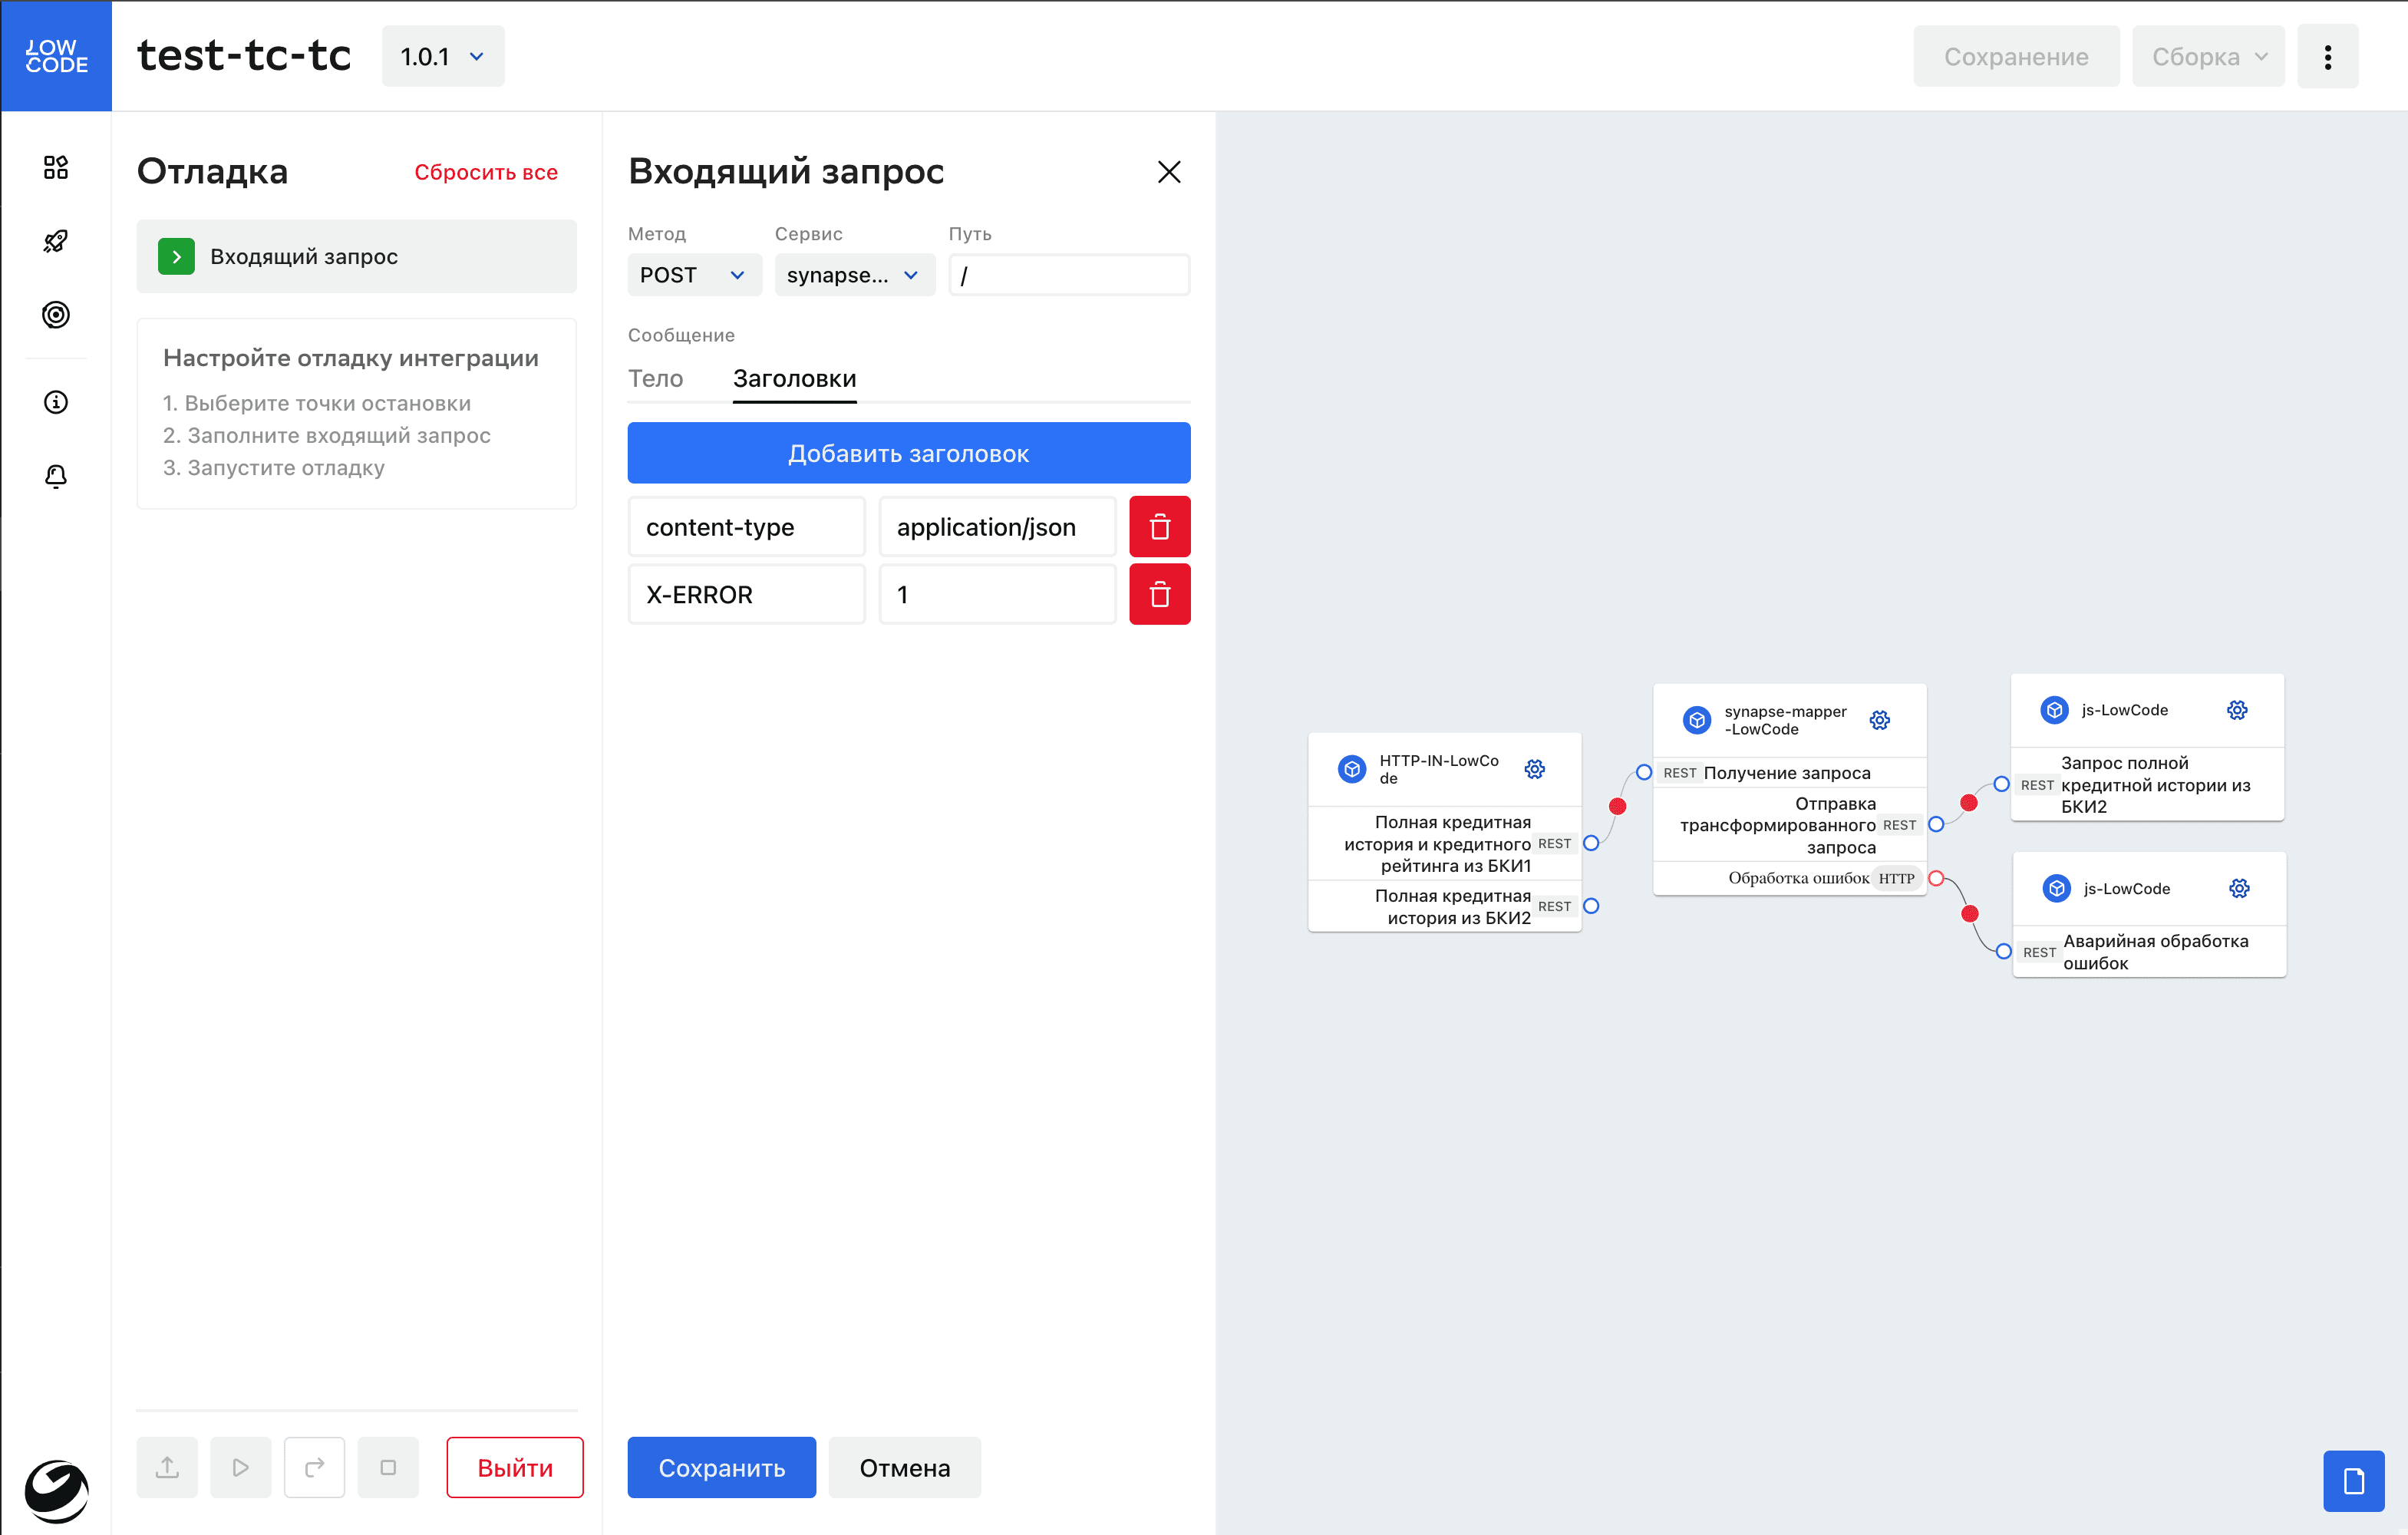This screenshot has height=1535, width=2408.
Task: Click the Сбросить все link
Action: tap(486, 172)
